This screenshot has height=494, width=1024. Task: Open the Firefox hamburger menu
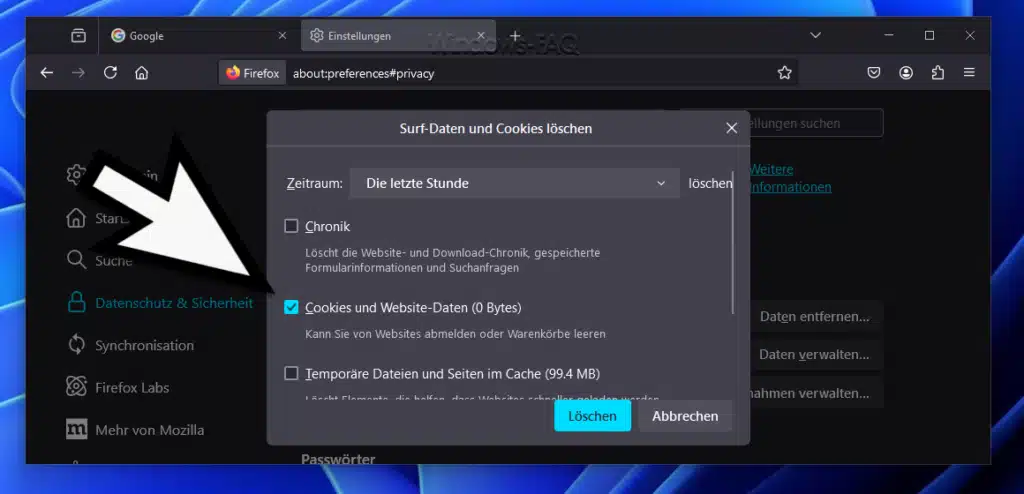[970, 73]
